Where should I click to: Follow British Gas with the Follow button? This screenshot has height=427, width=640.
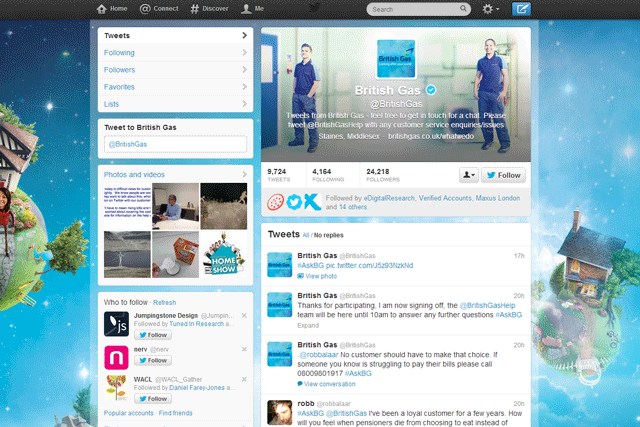coord(503,175)
